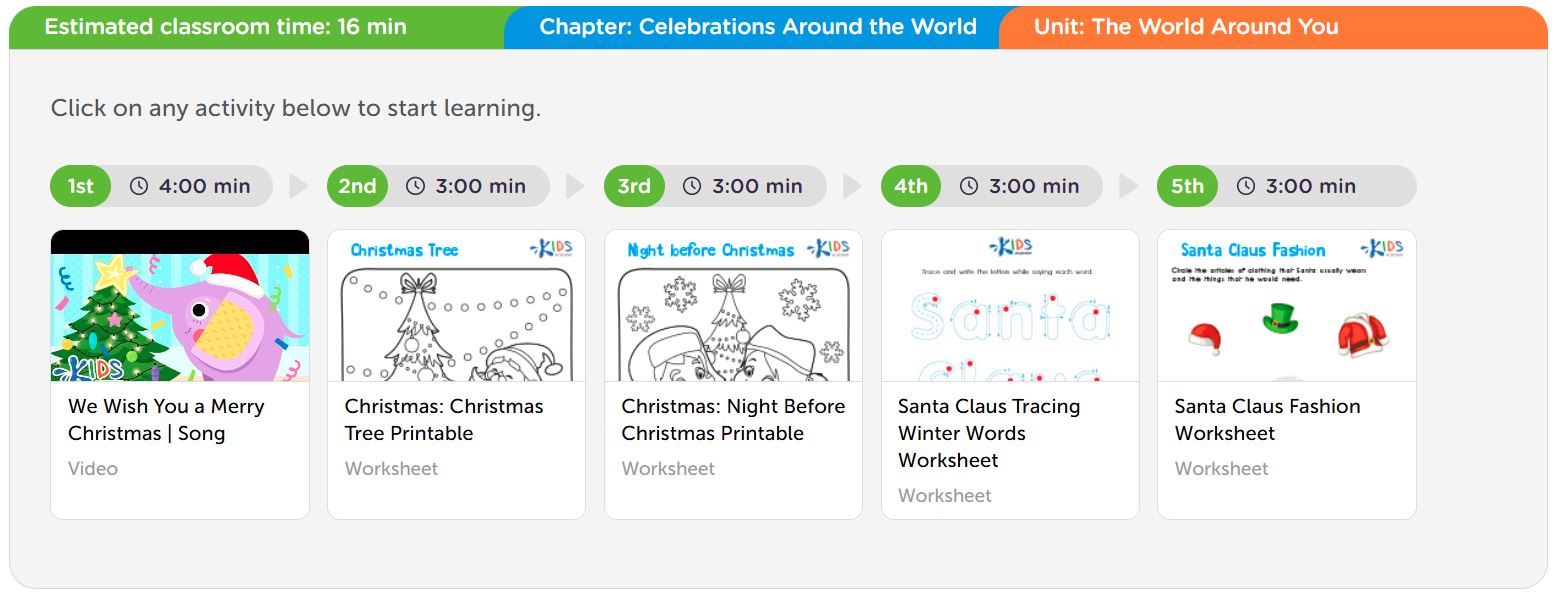Open the Unit: The World Around You tab
1556x595 pixels.
coord(1185,27)
